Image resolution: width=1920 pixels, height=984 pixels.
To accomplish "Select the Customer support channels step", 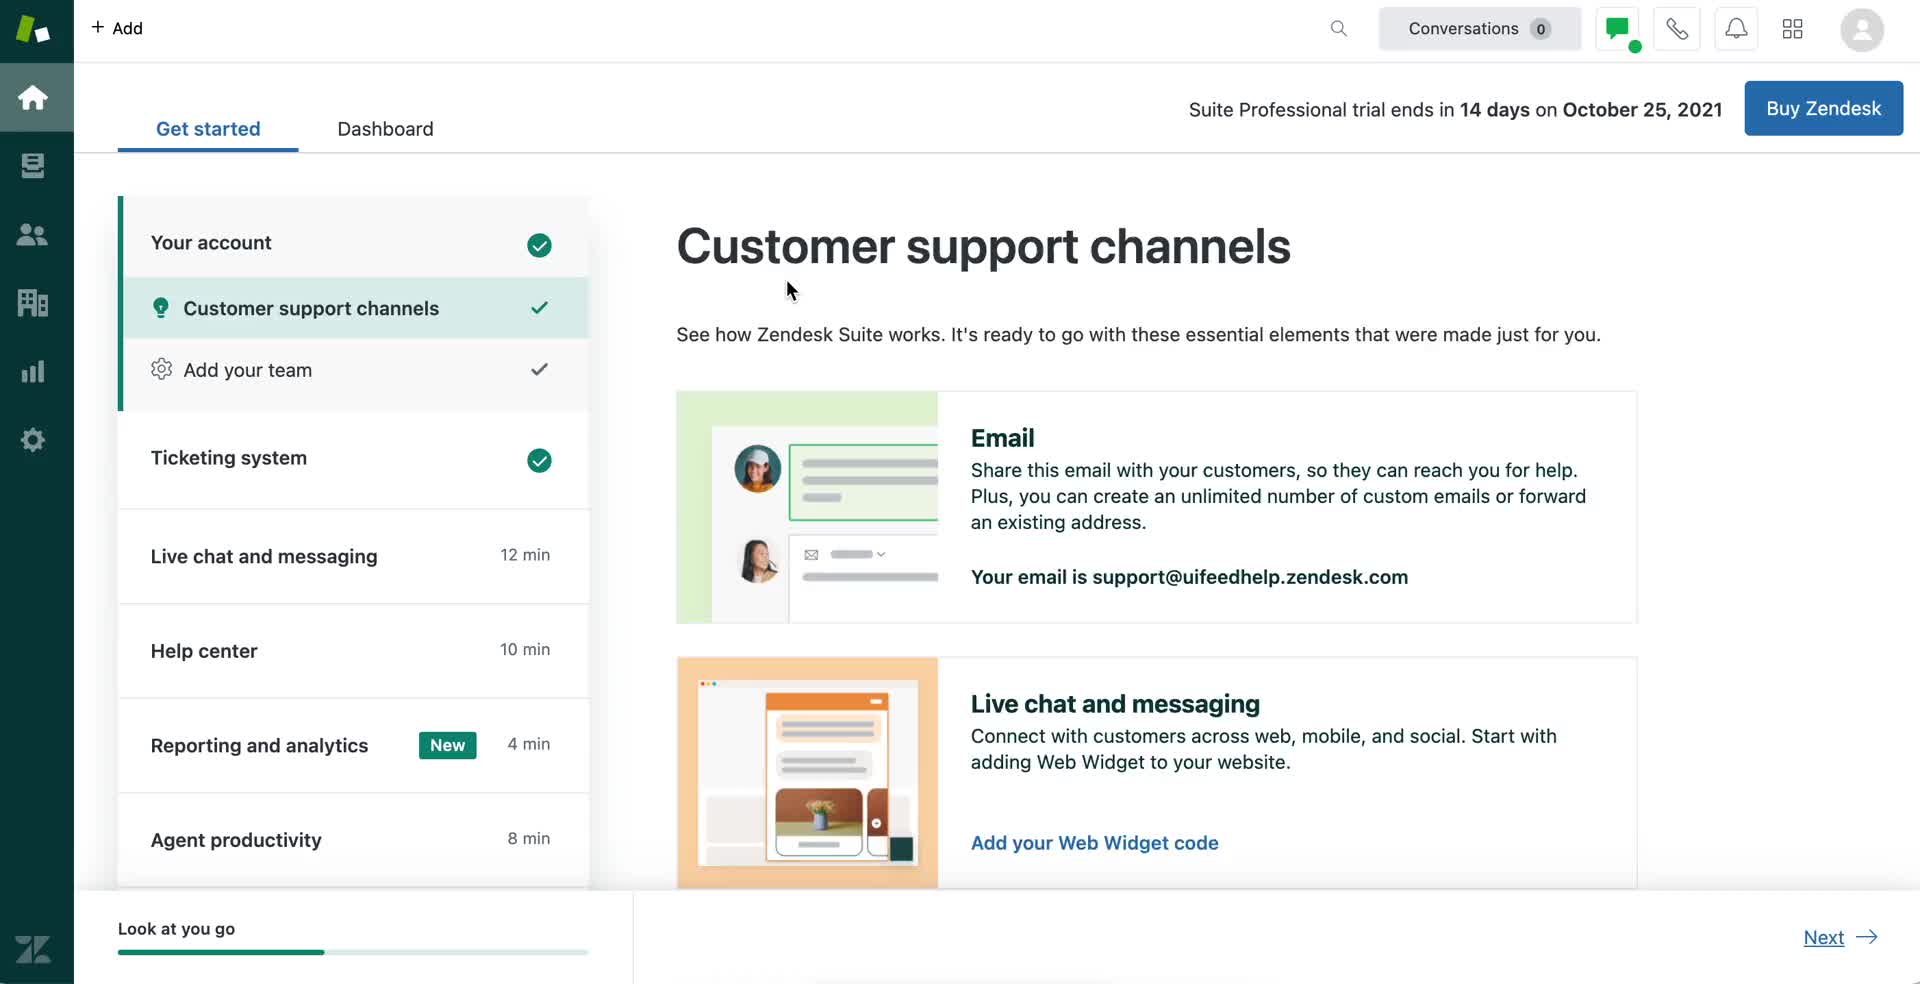I will pos(354,308).
